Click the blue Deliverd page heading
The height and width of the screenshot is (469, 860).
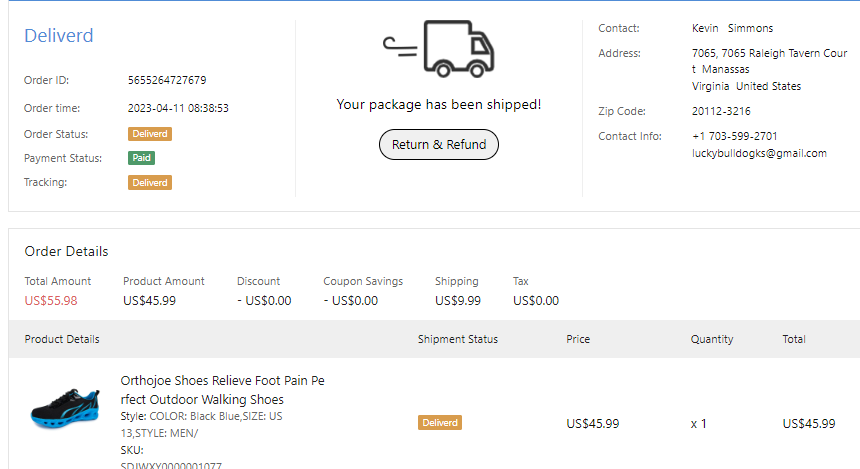click(59, 36)
